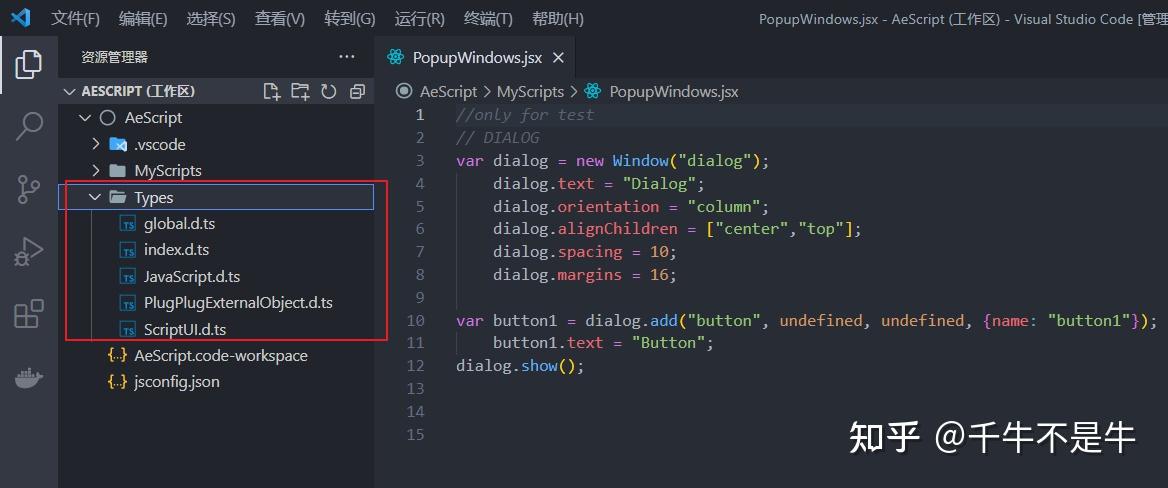
Task: Open the Explorer view in activity bar
Action: [x=28, y=64]
